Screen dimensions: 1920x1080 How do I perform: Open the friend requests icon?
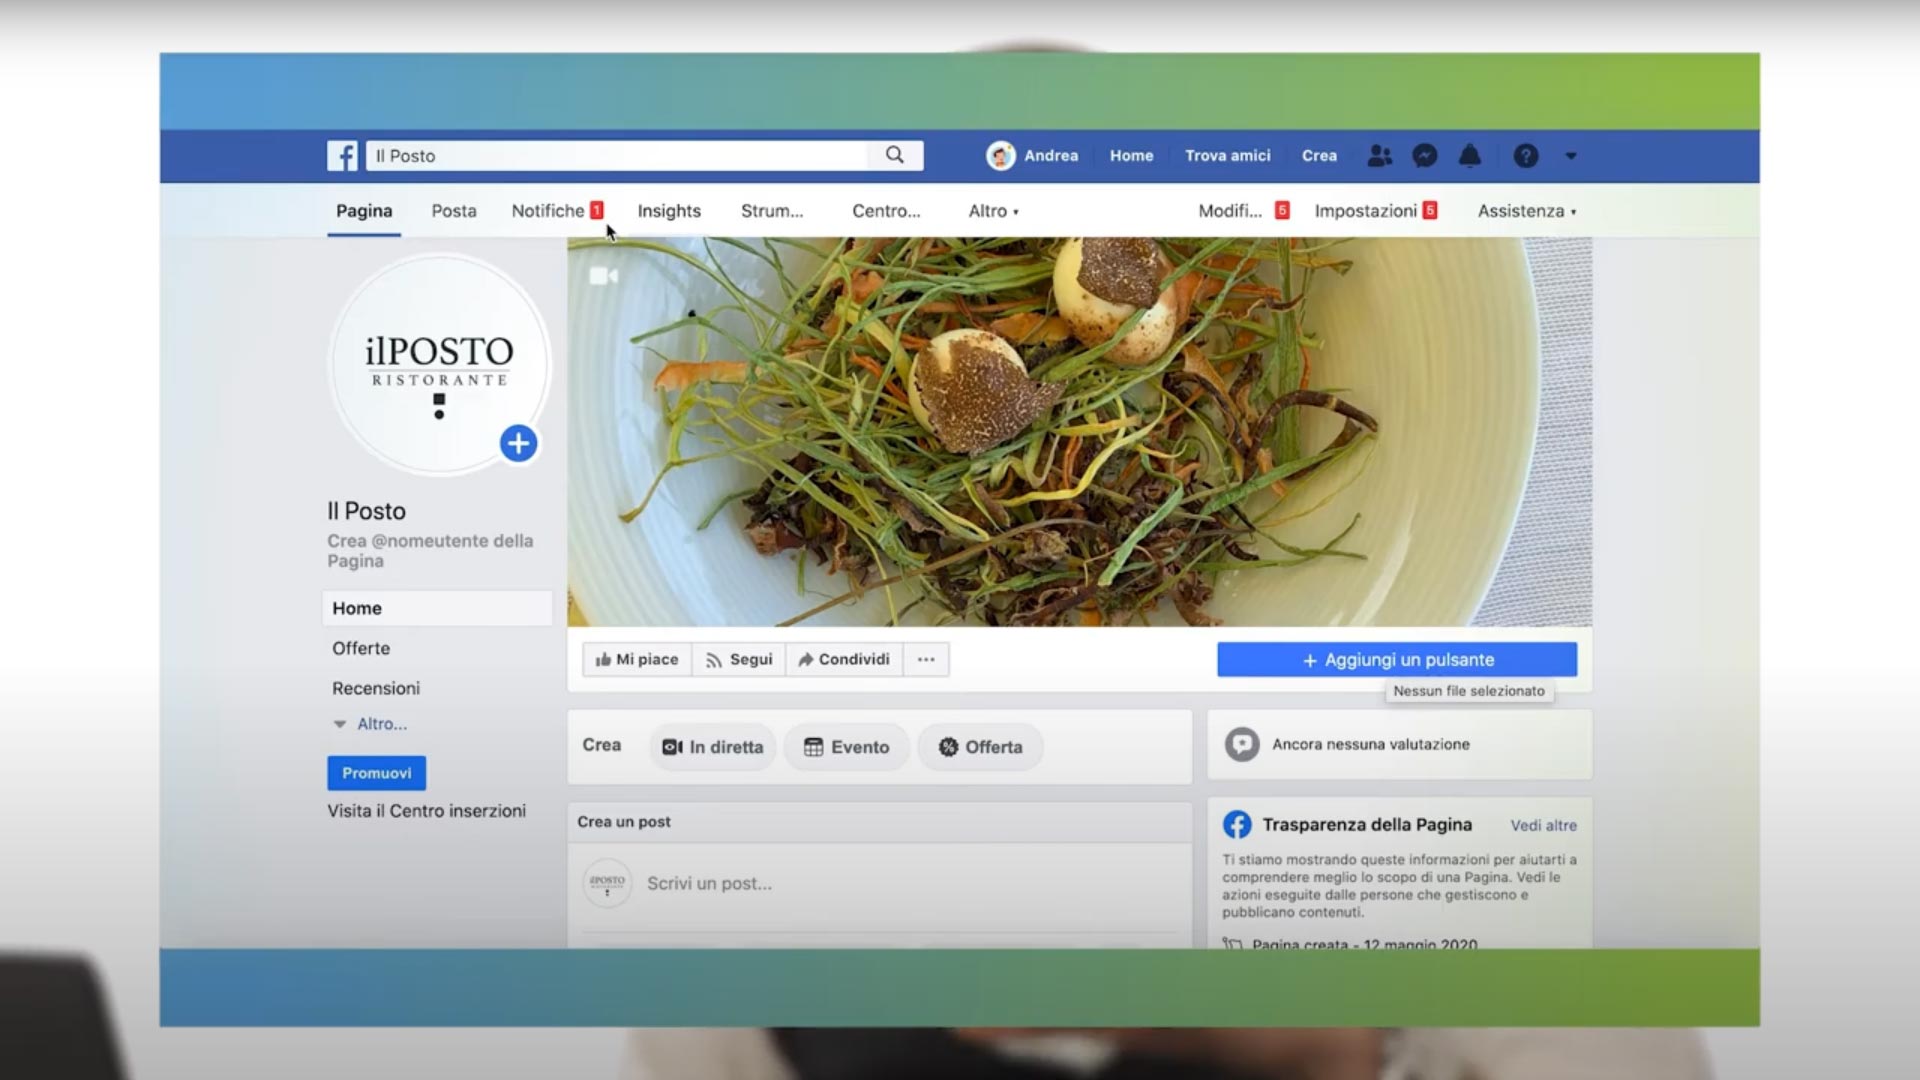pos(1379,155)
